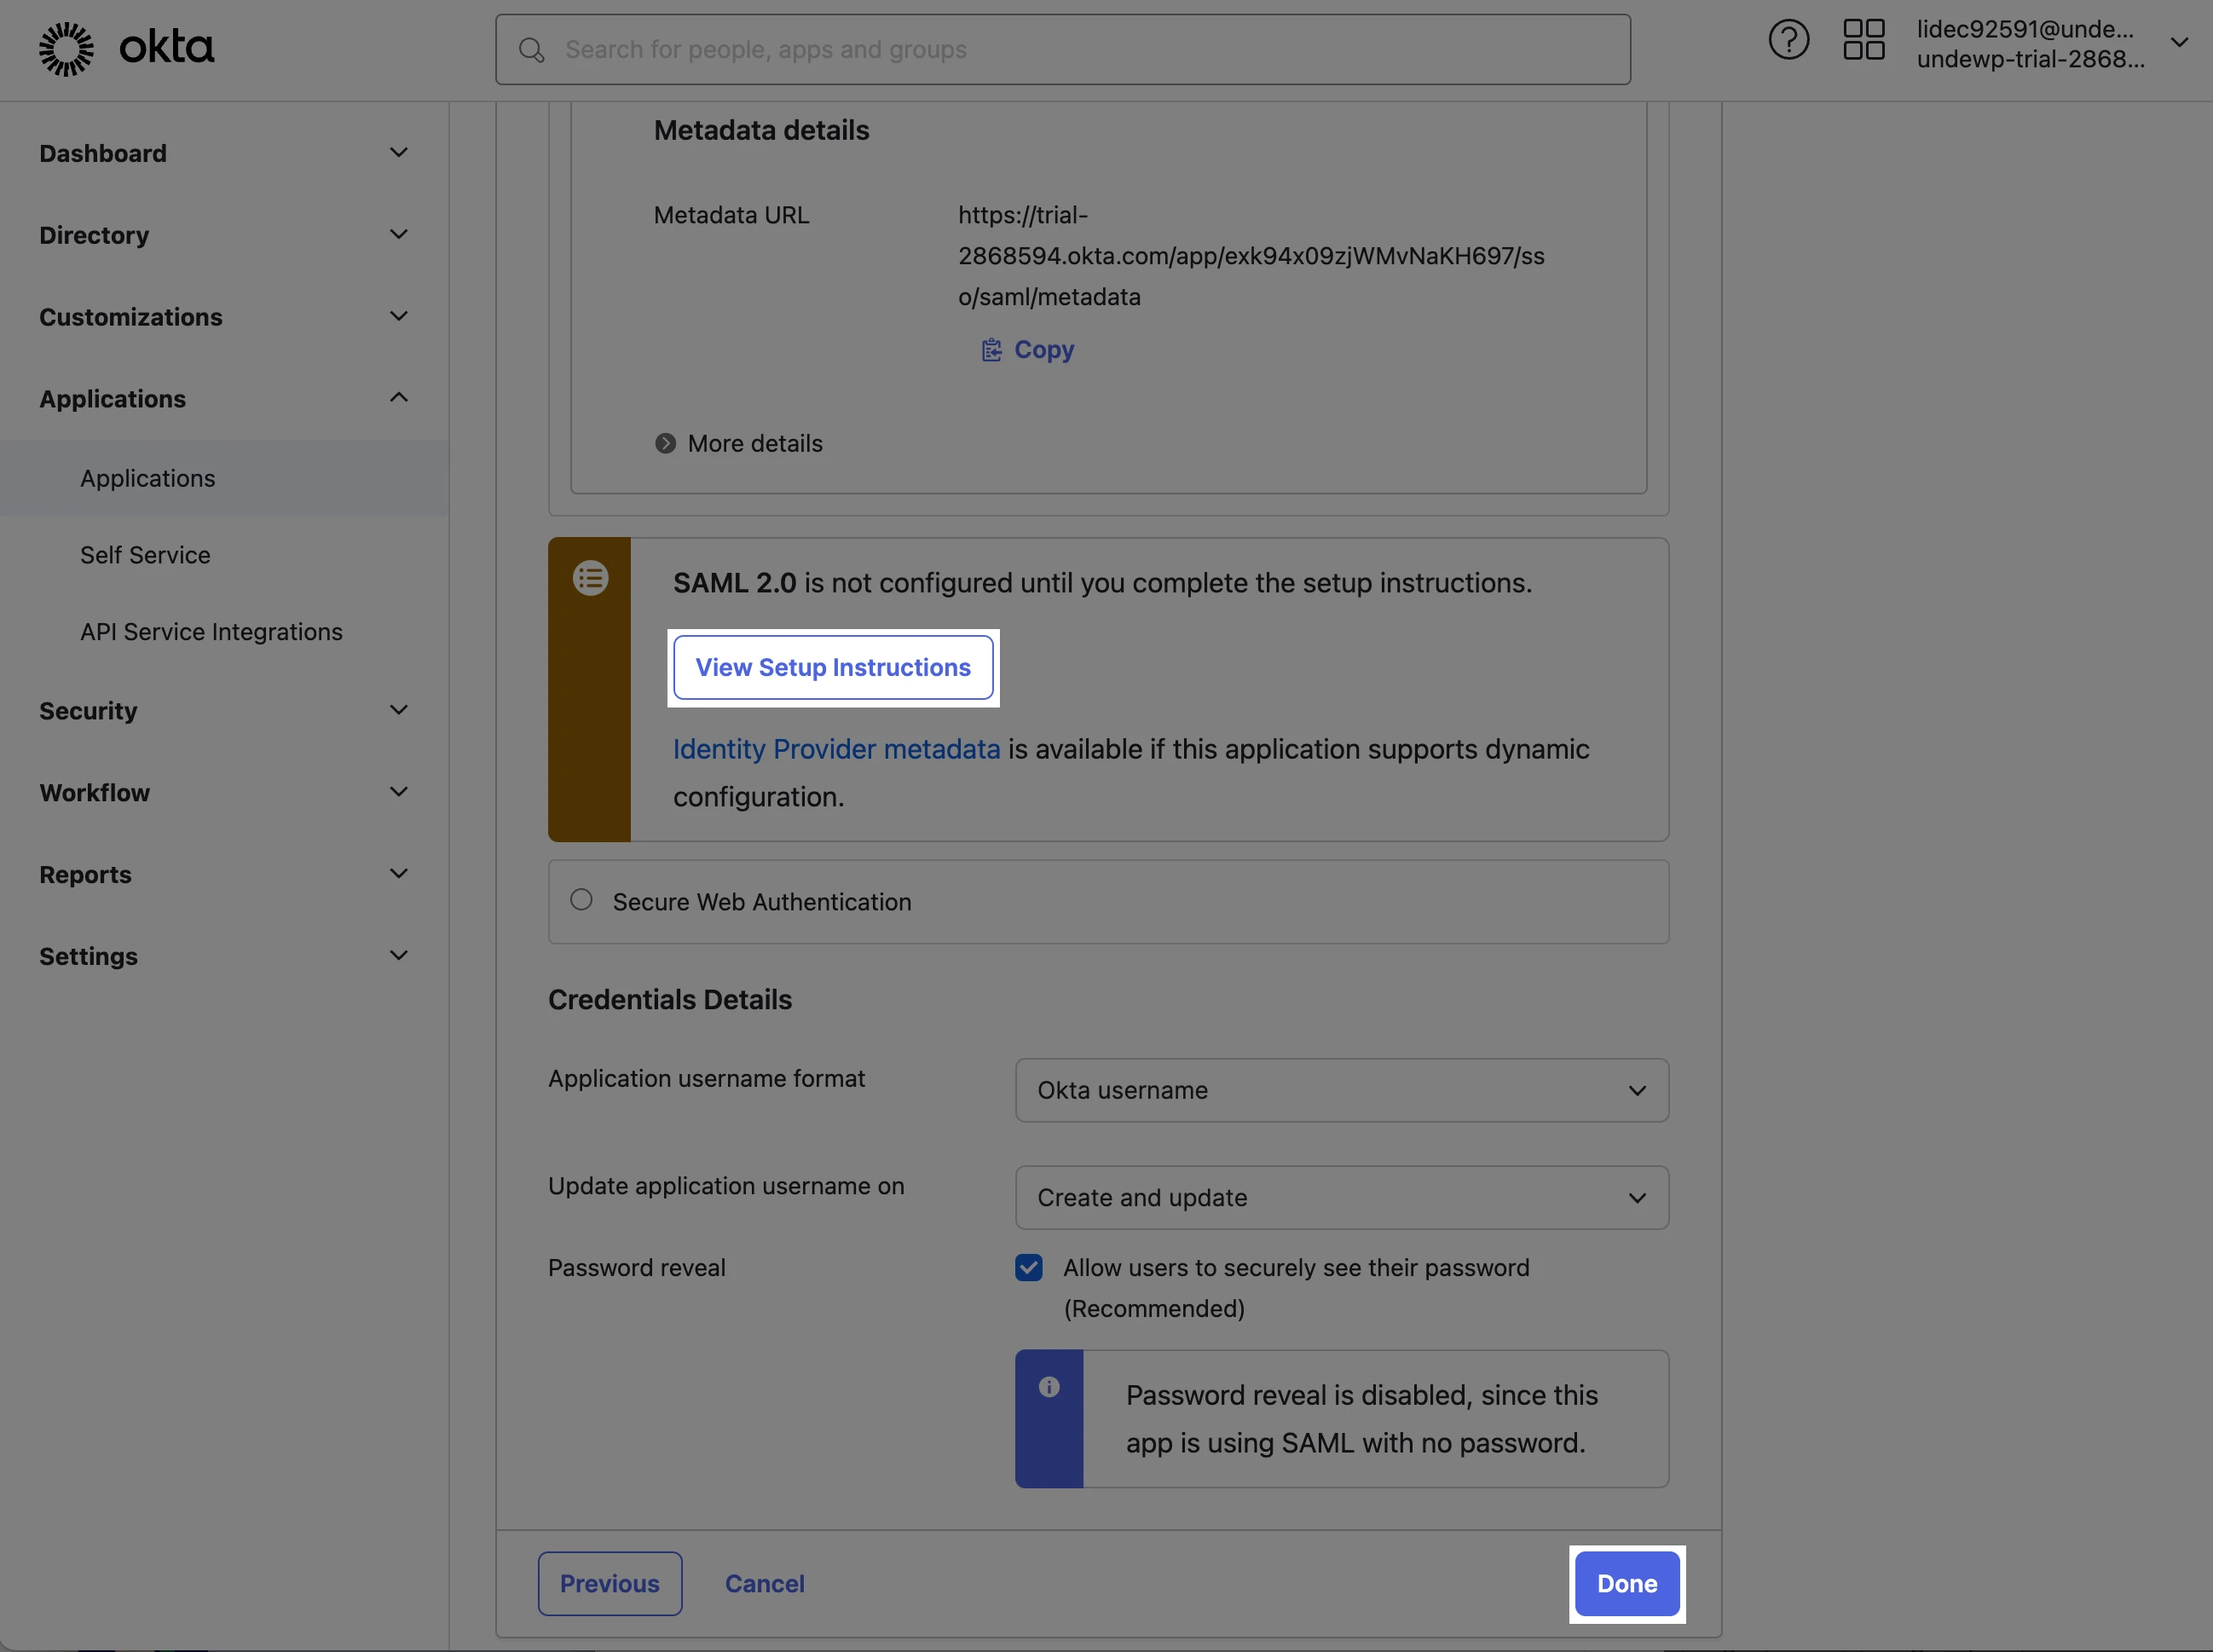The height and width of the screenshot is (1652, 2213).
Task: Click the 'Password reveal' label
Action: (637, 1268)
